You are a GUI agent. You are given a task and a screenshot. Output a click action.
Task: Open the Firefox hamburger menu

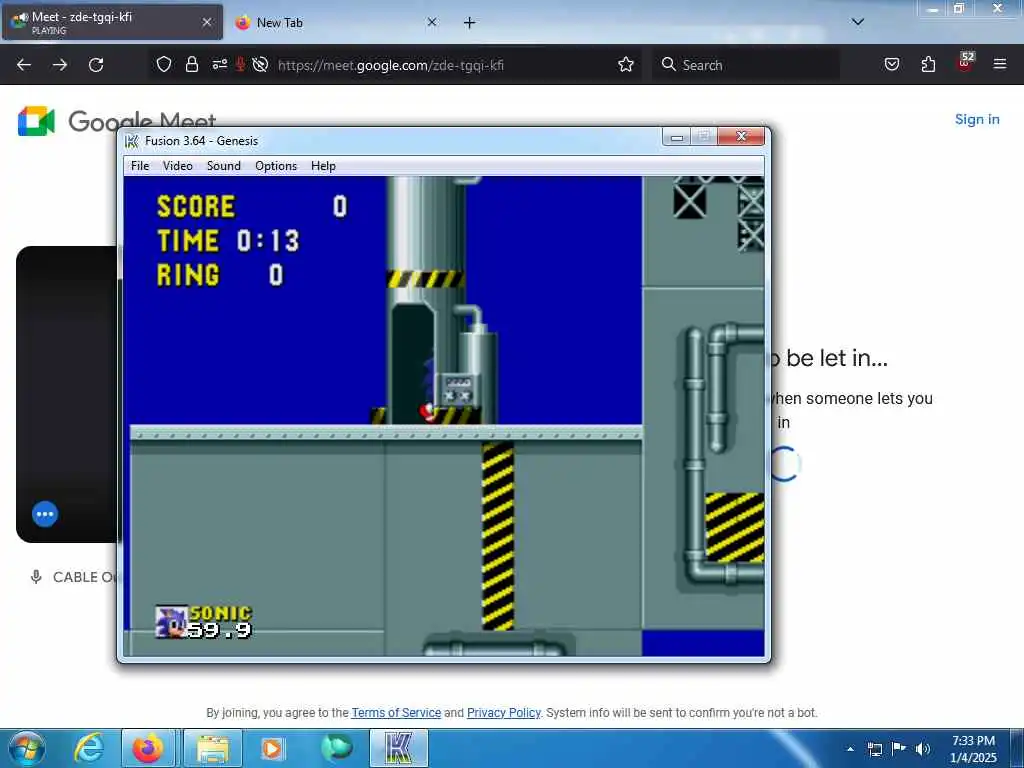[999, 64]
